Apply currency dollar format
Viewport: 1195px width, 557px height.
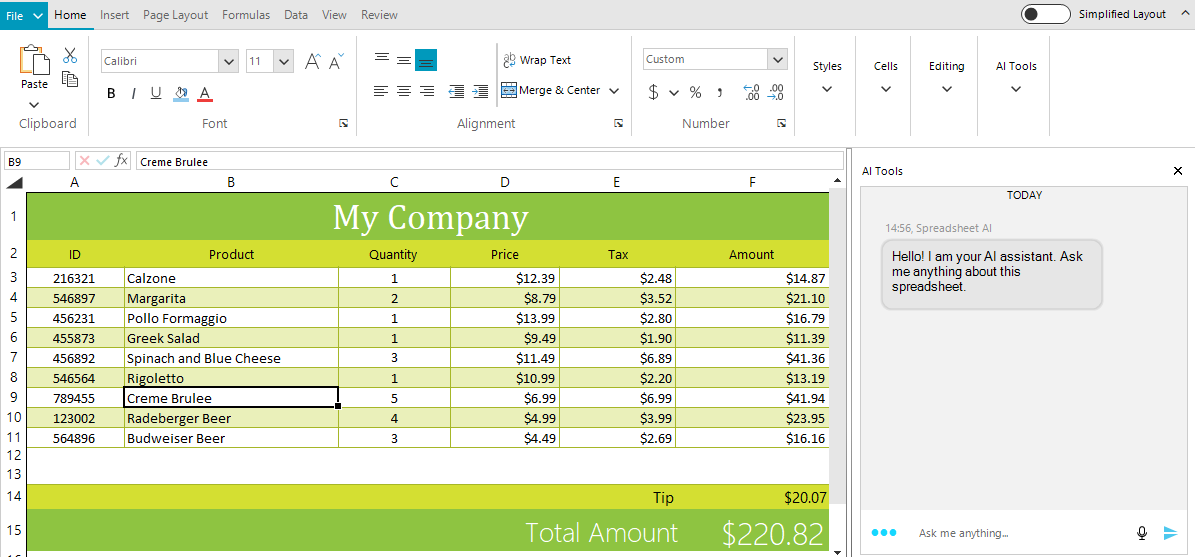point(653,92)
